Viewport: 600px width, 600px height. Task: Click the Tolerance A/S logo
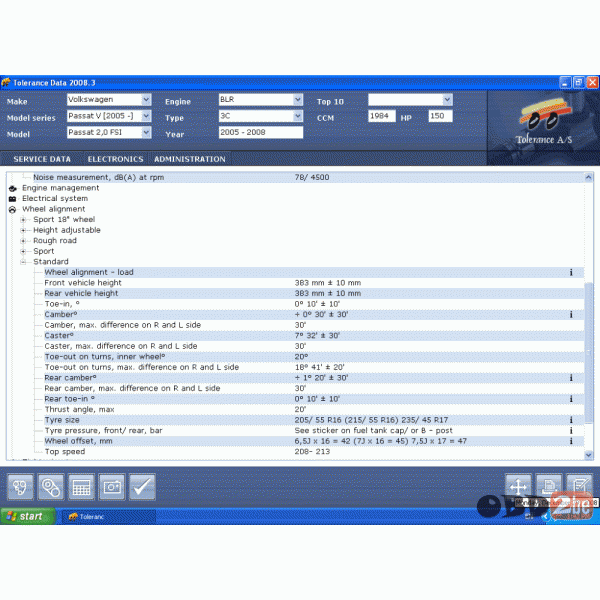click(x=544, y=122)
